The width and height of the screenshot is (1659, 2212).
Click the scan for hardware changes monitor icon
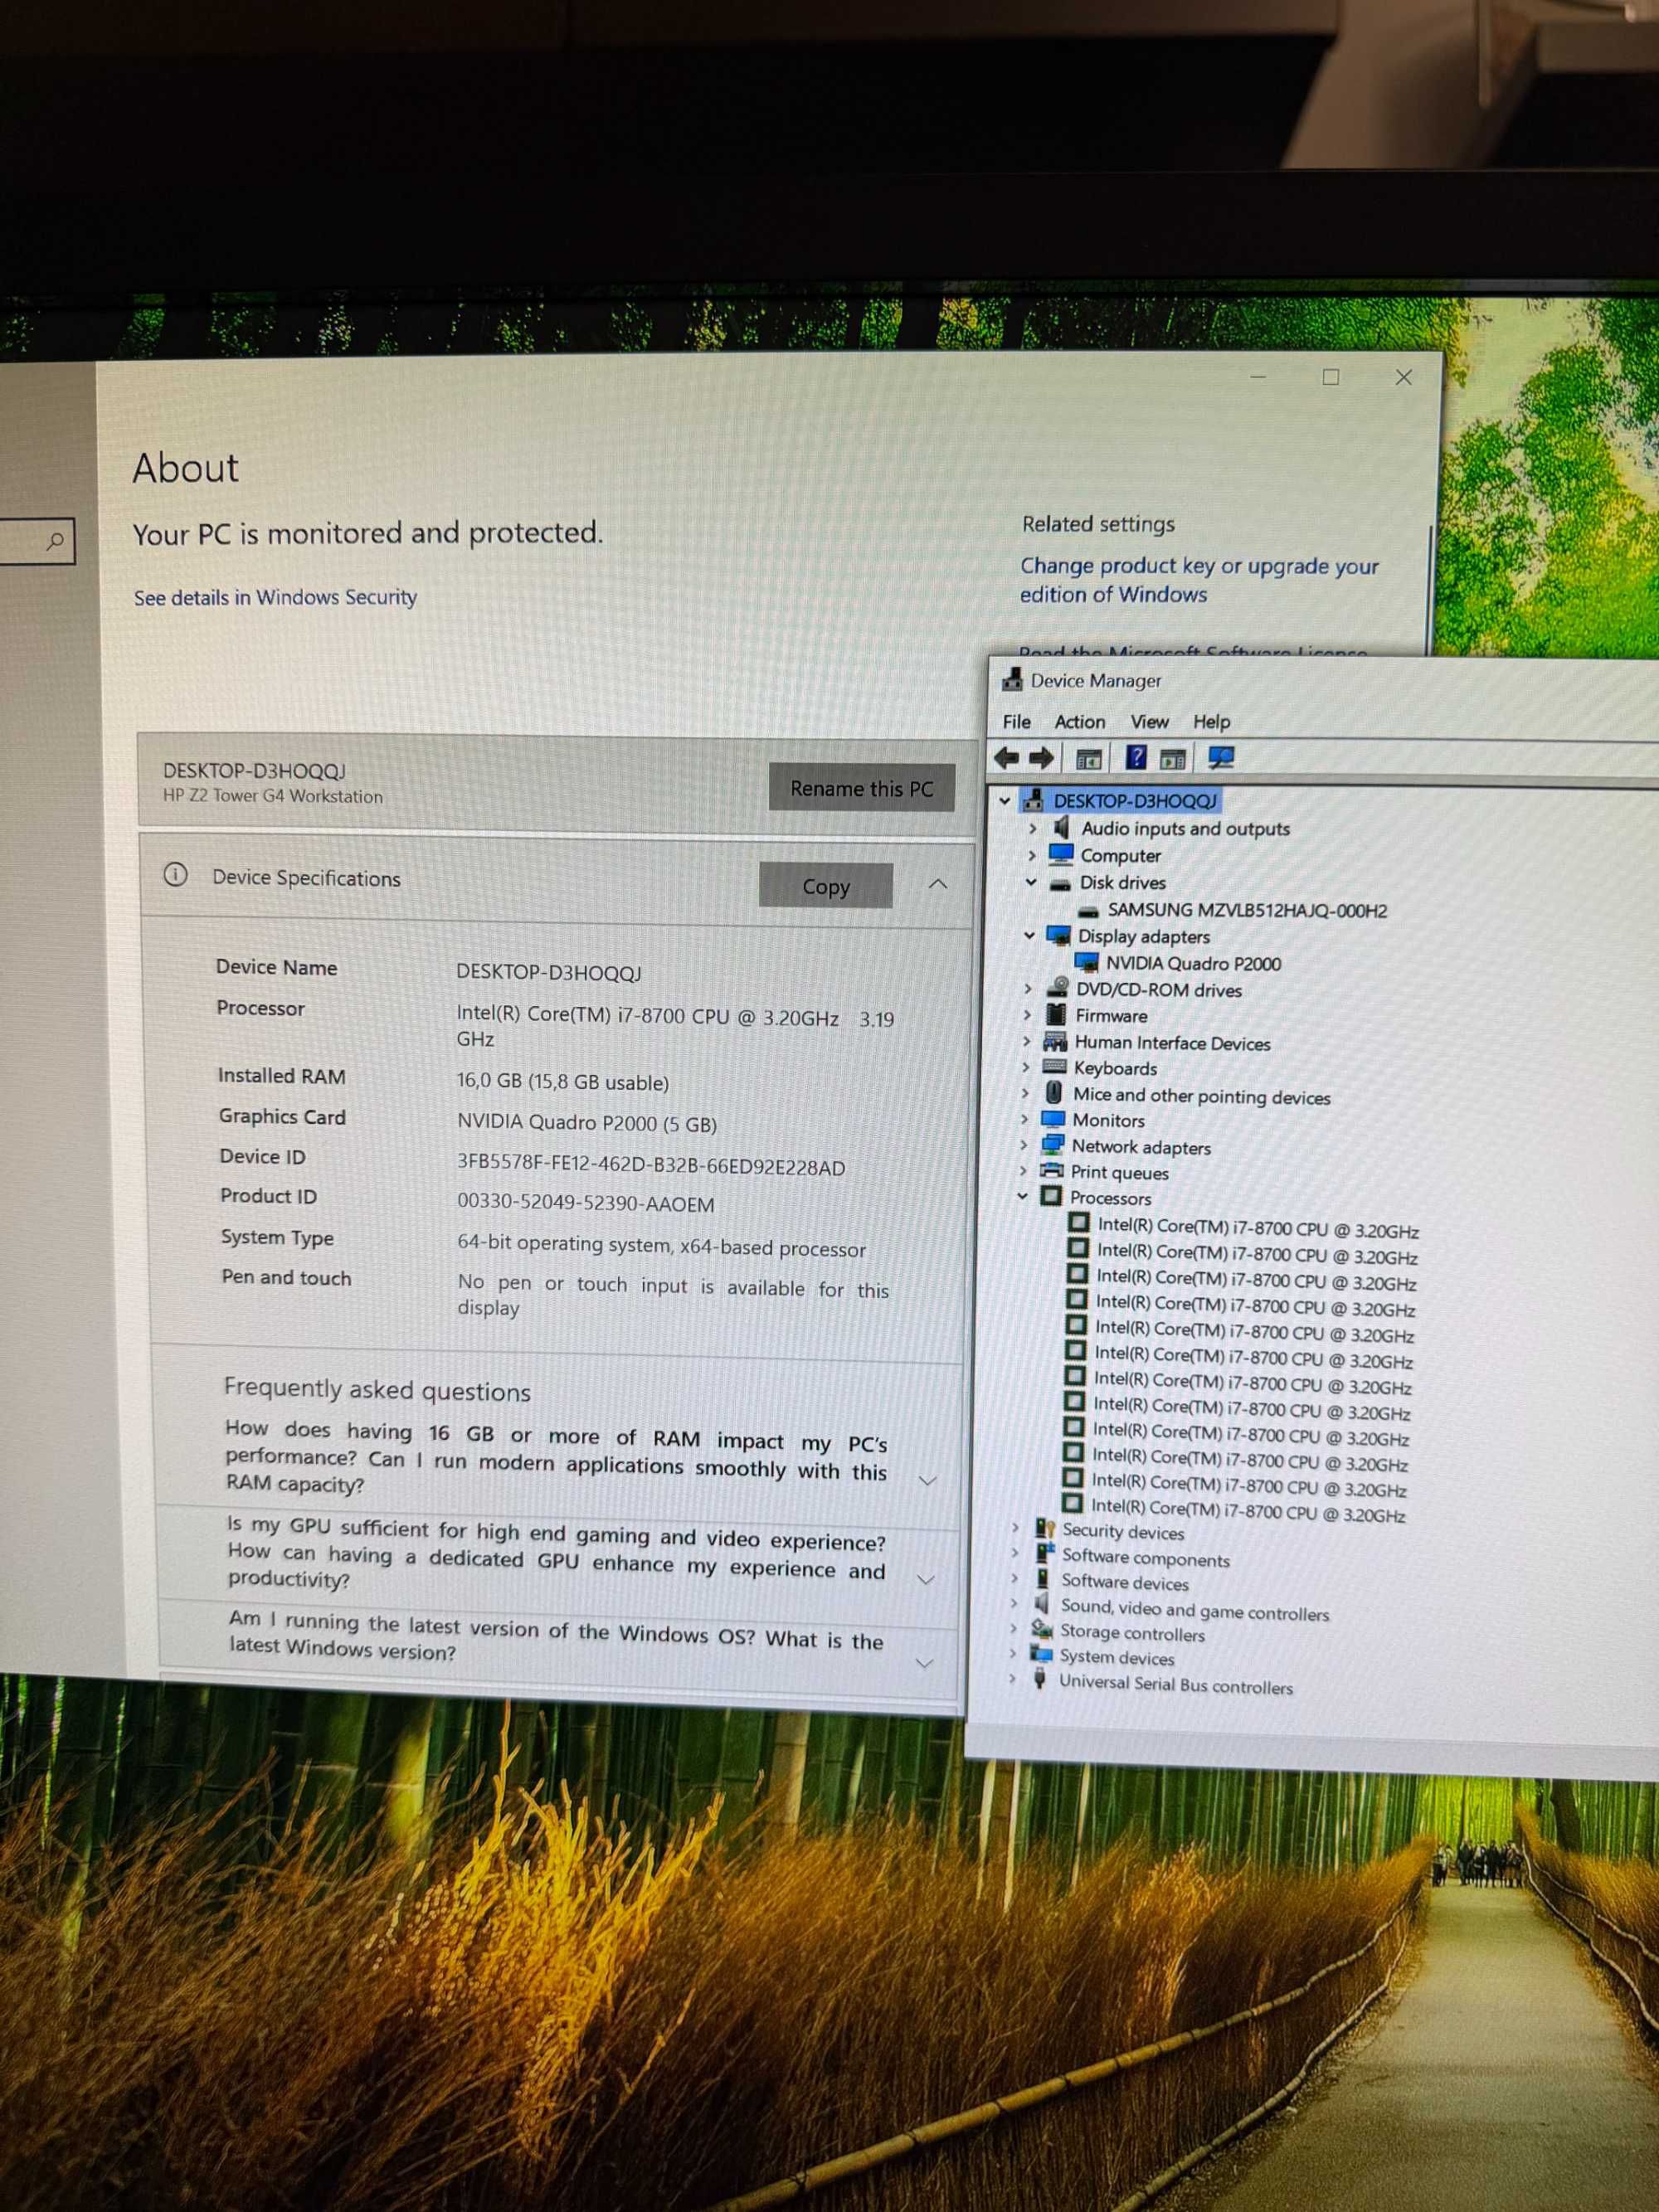pyautogui.click(x=1220, y=758)
